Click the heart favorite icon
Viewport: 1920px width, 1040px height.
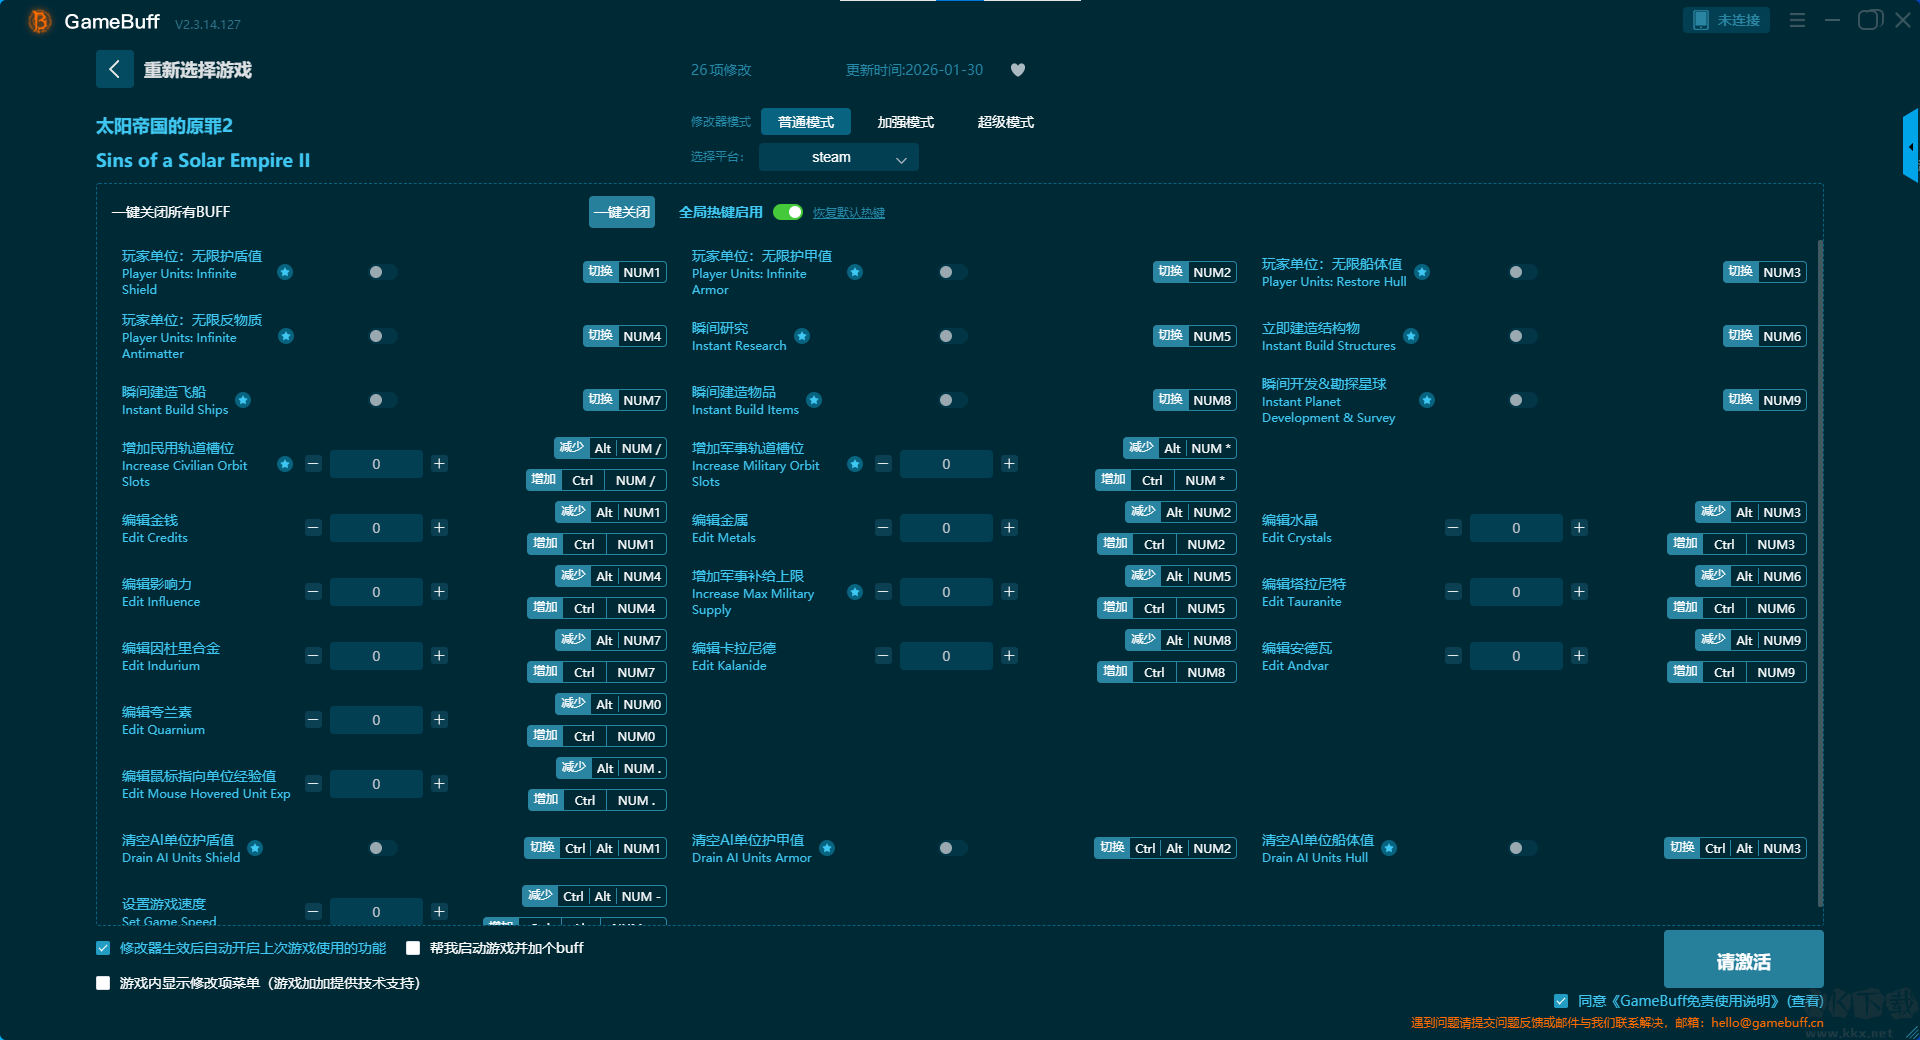(1017, 70)
